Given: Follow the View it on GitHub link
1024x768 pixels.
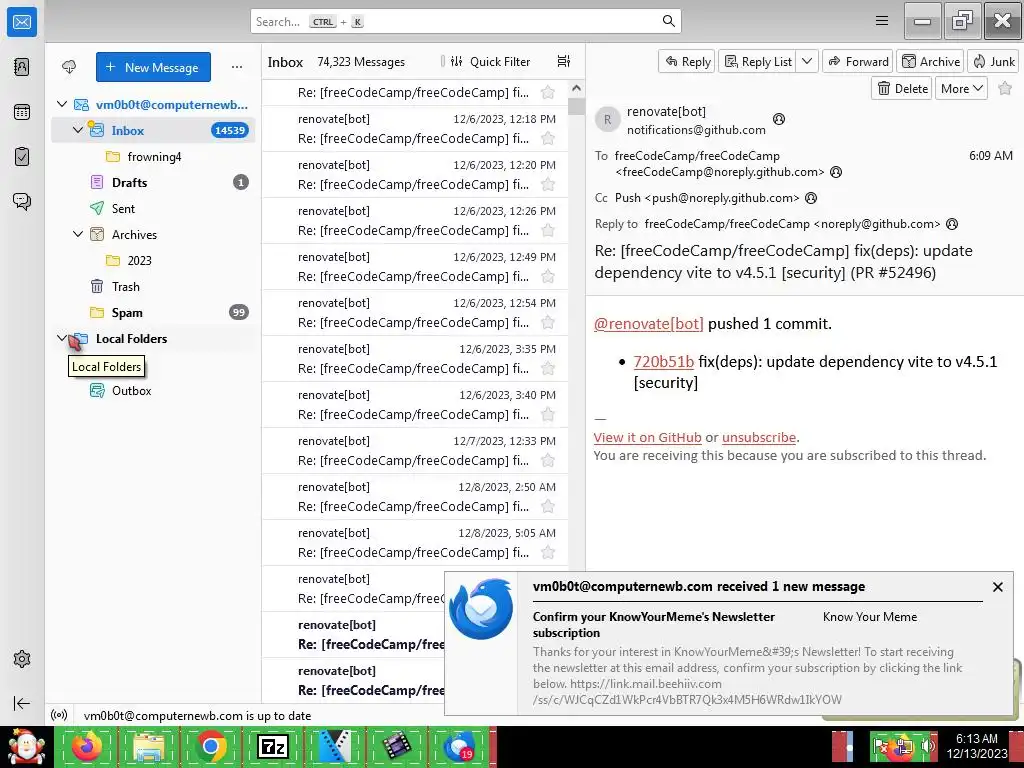Looking at the screenshot, I should (x=647, y=438).
